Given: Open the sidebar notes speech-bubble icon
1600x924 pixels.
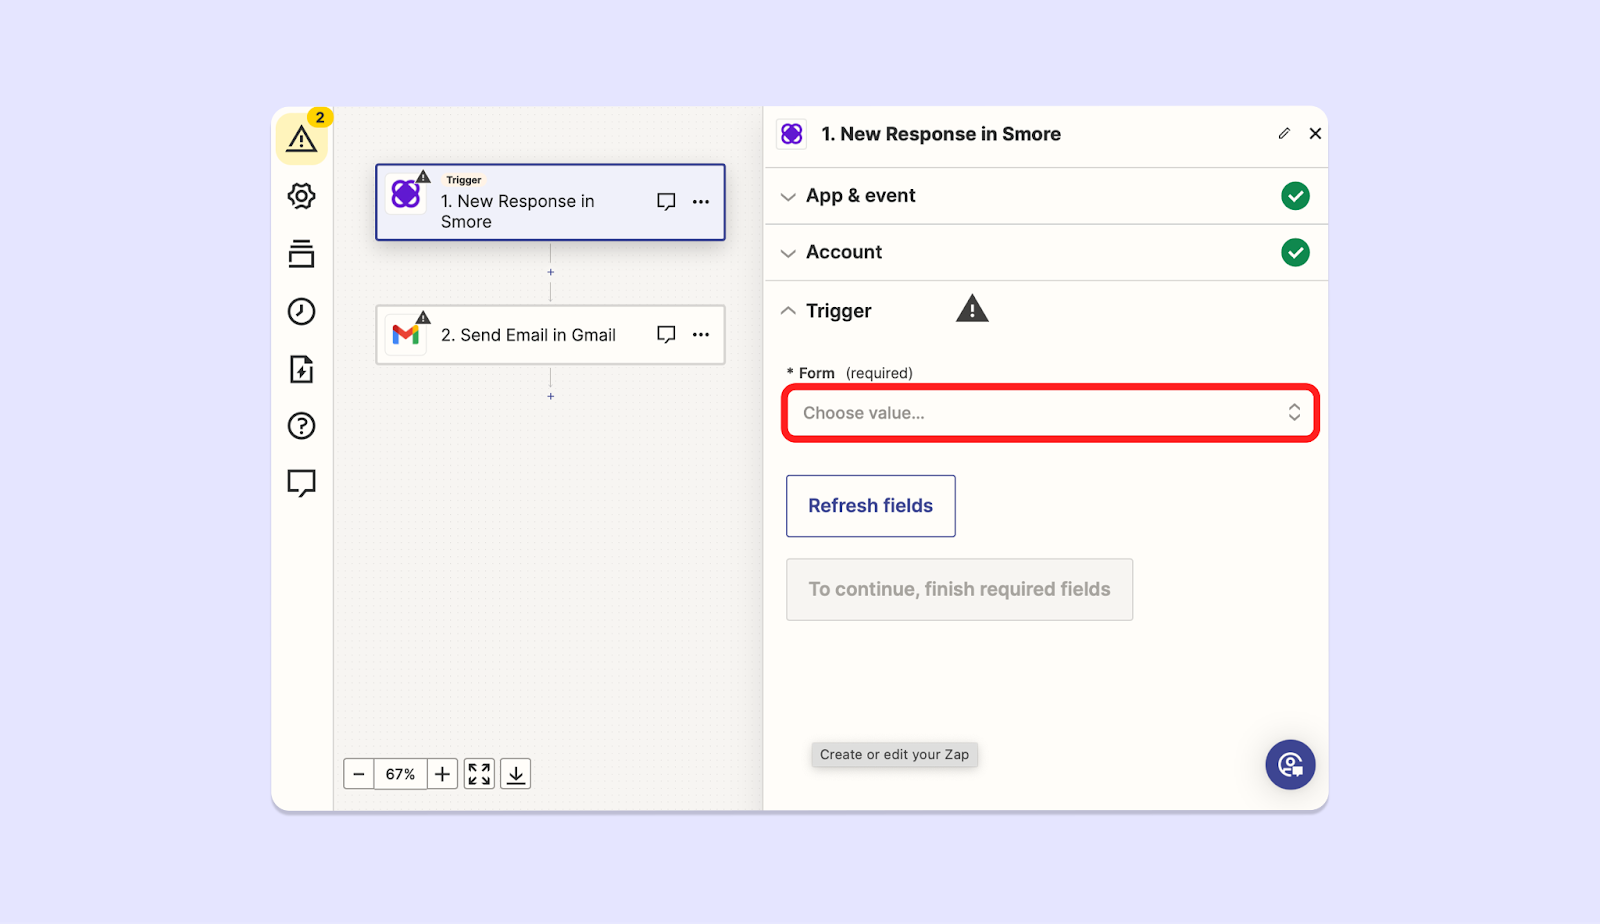Looking at the screenshot, I should (x=301, y=484).
